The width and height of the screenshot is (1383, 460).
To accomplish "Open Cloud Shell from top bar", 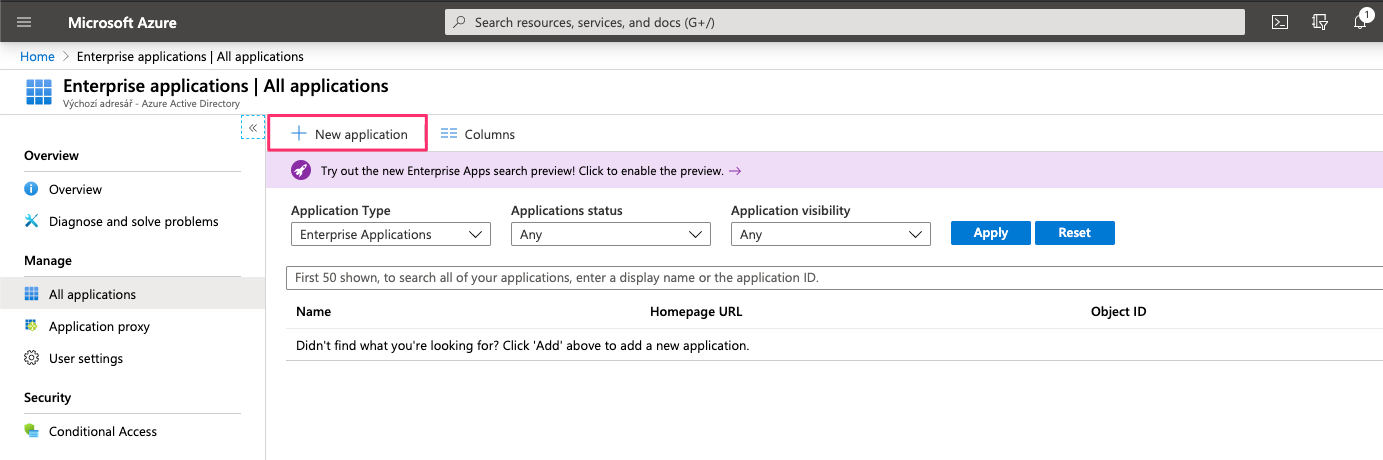I will coord(1279,22).
